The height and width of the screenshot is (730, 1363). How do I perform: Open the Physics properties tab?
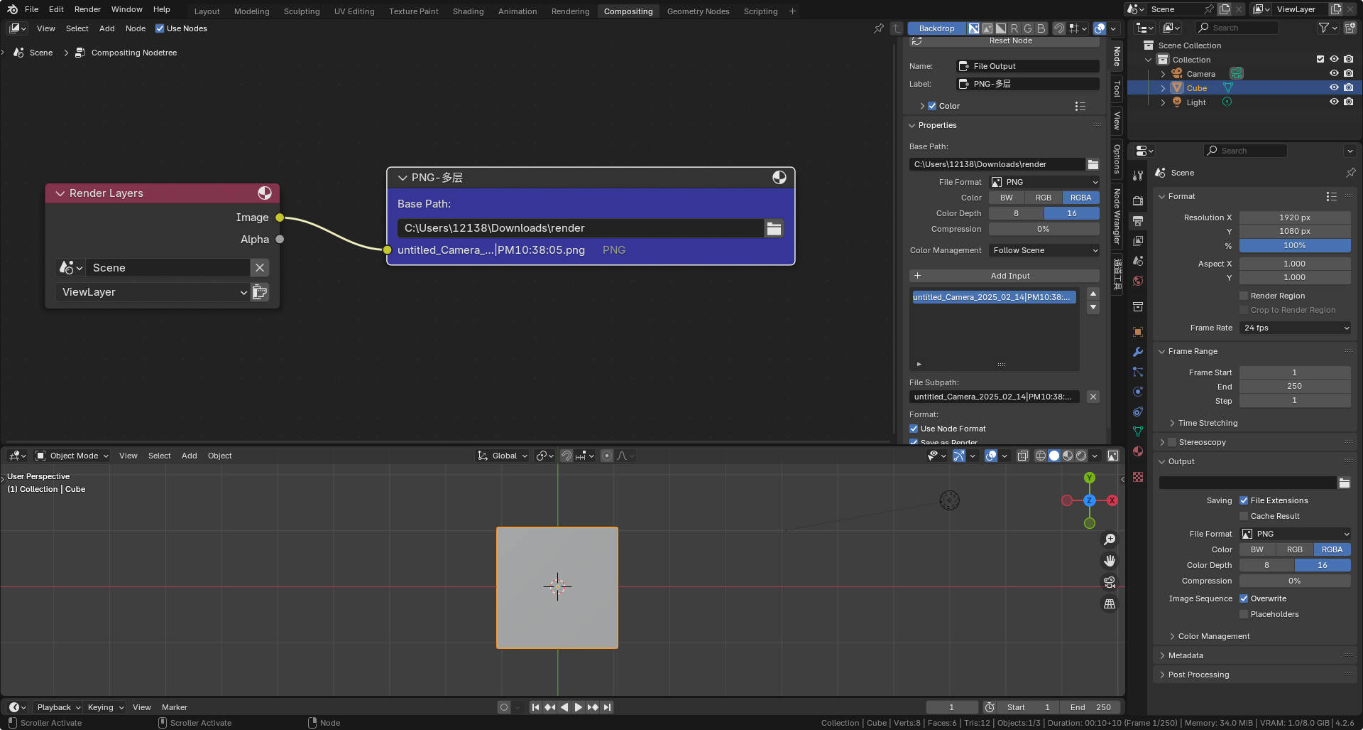coord(1138,392)
